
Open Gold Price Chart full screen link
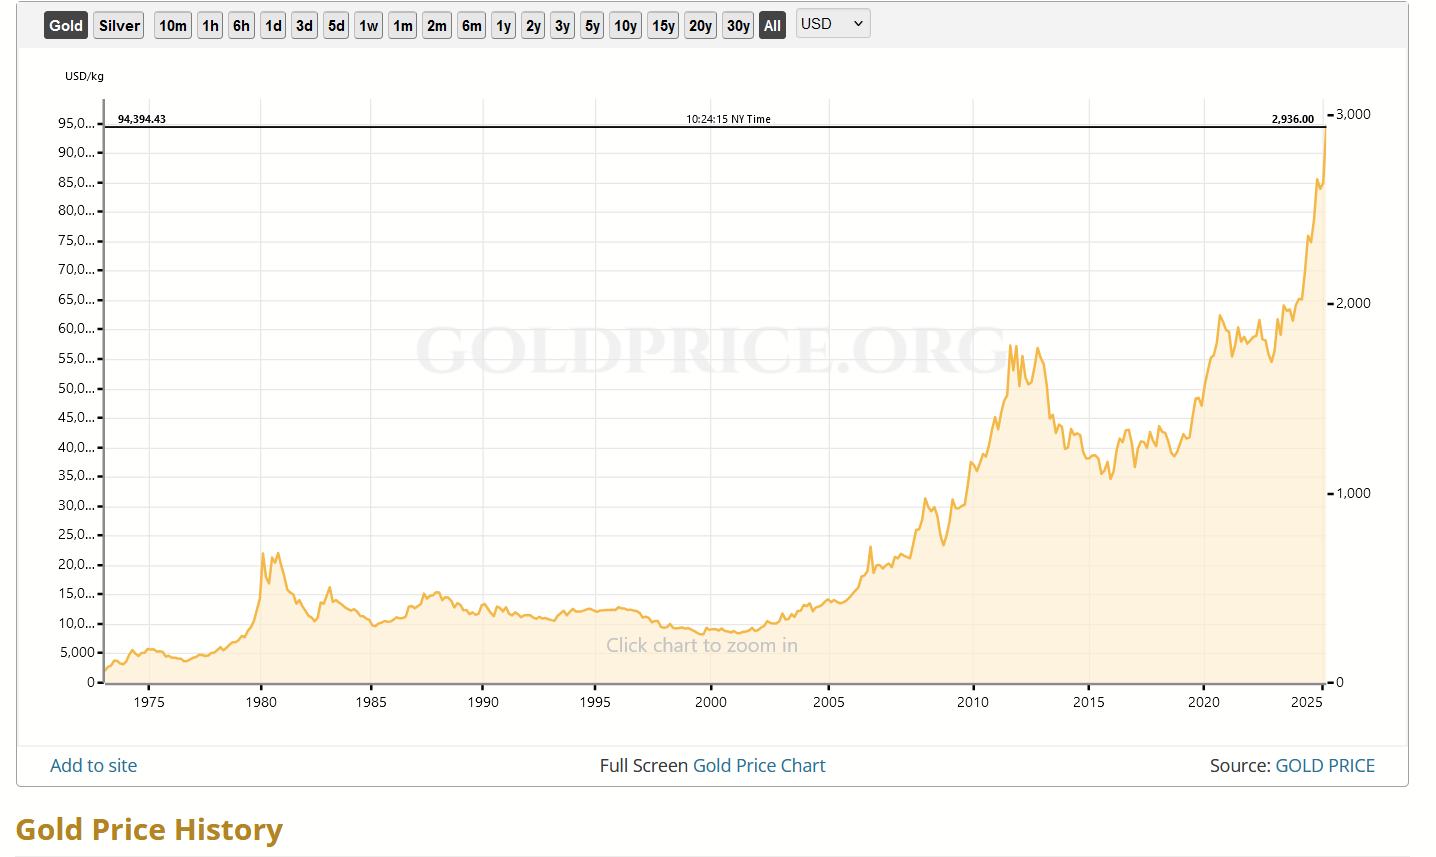[759, 766]
